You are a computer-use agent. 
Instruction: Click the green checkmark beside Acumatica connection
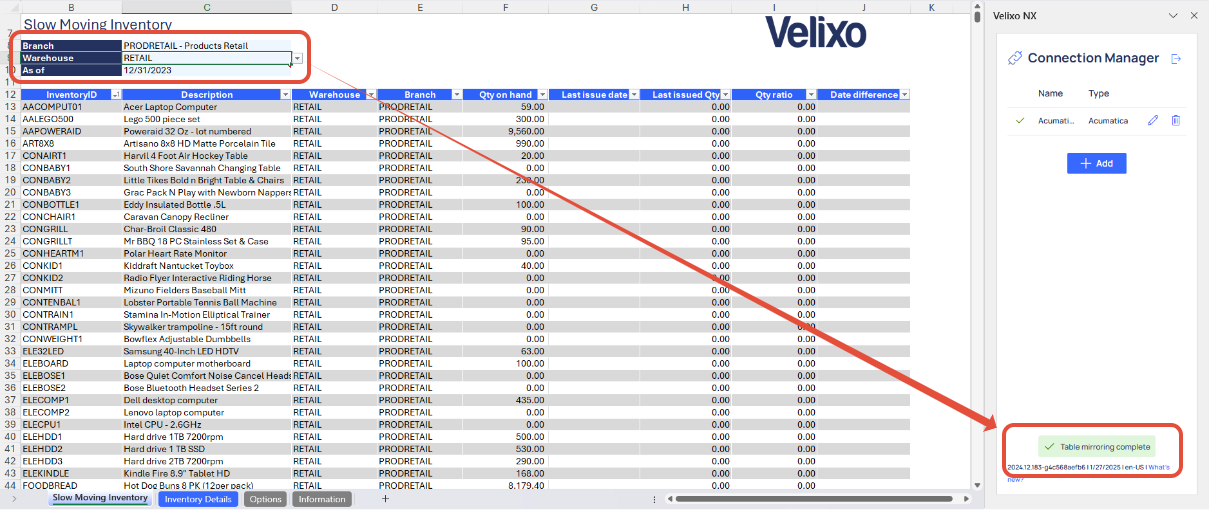[1020, 121]
